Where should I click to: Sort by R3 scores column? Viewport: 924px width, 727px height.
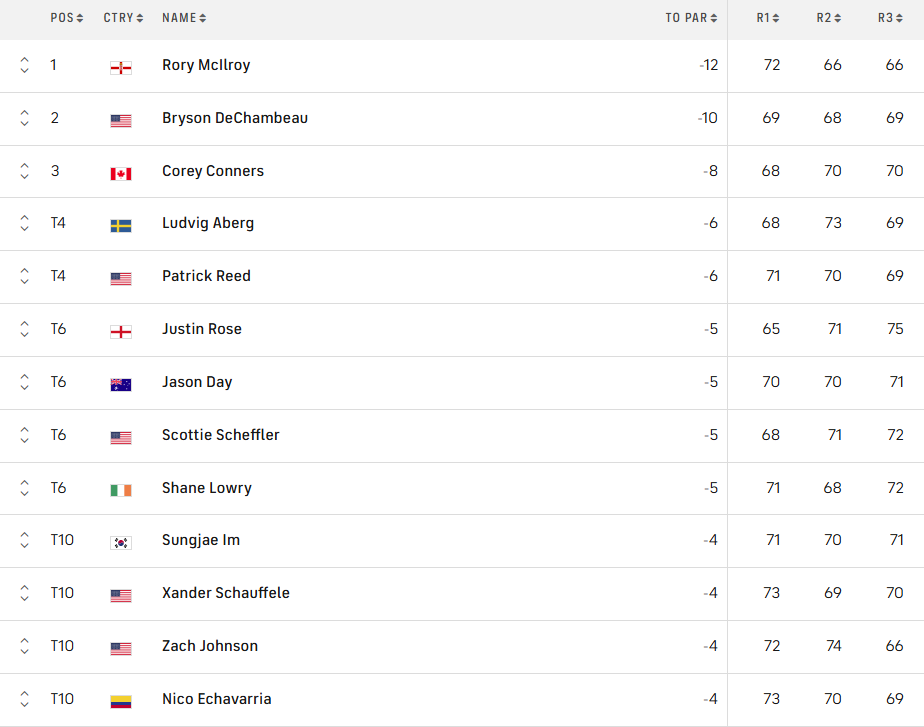tap(890, 18)
